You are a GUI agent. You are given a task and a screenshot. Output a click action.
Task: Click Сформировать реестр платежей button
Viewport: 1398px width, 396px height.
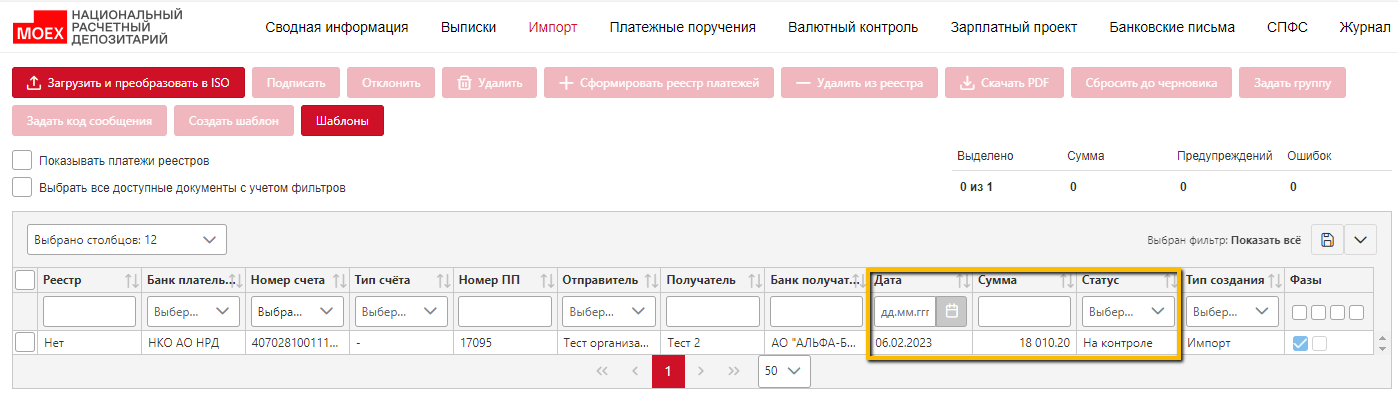[x=659, y=83]
